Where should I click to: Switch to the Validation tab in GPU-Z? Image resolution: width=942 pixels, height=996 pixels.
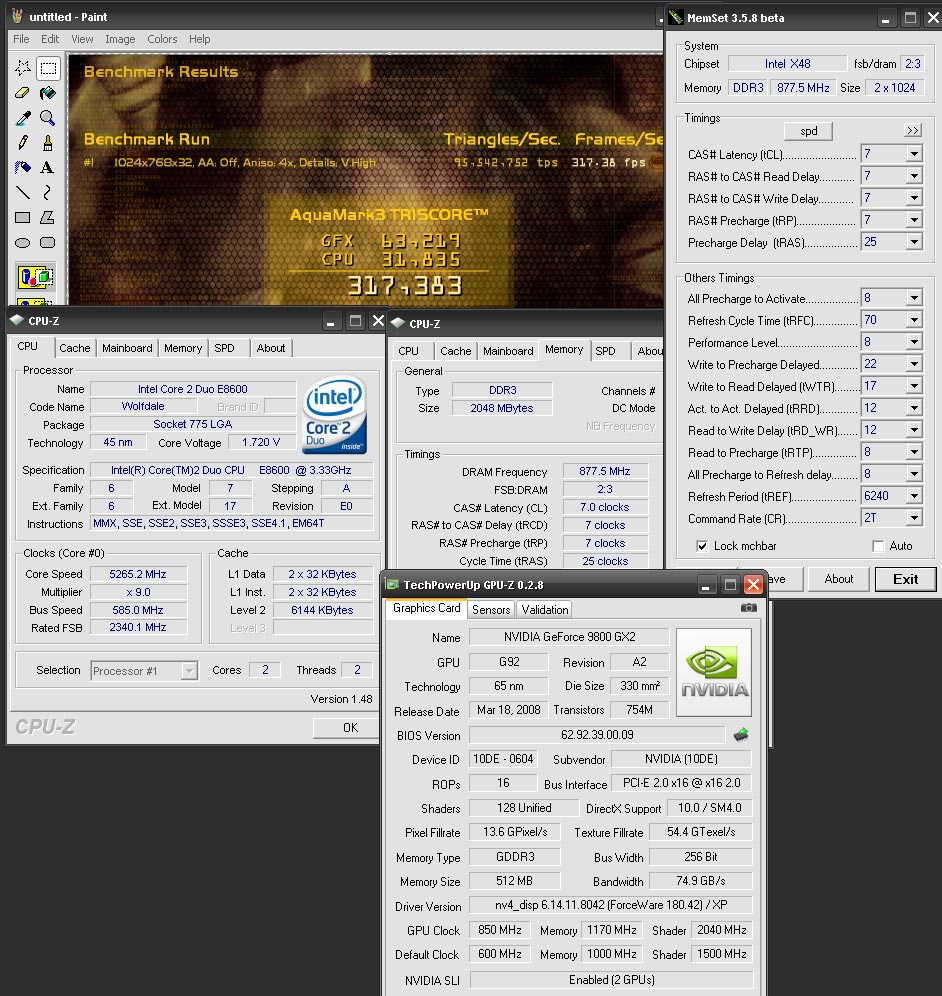545,610
